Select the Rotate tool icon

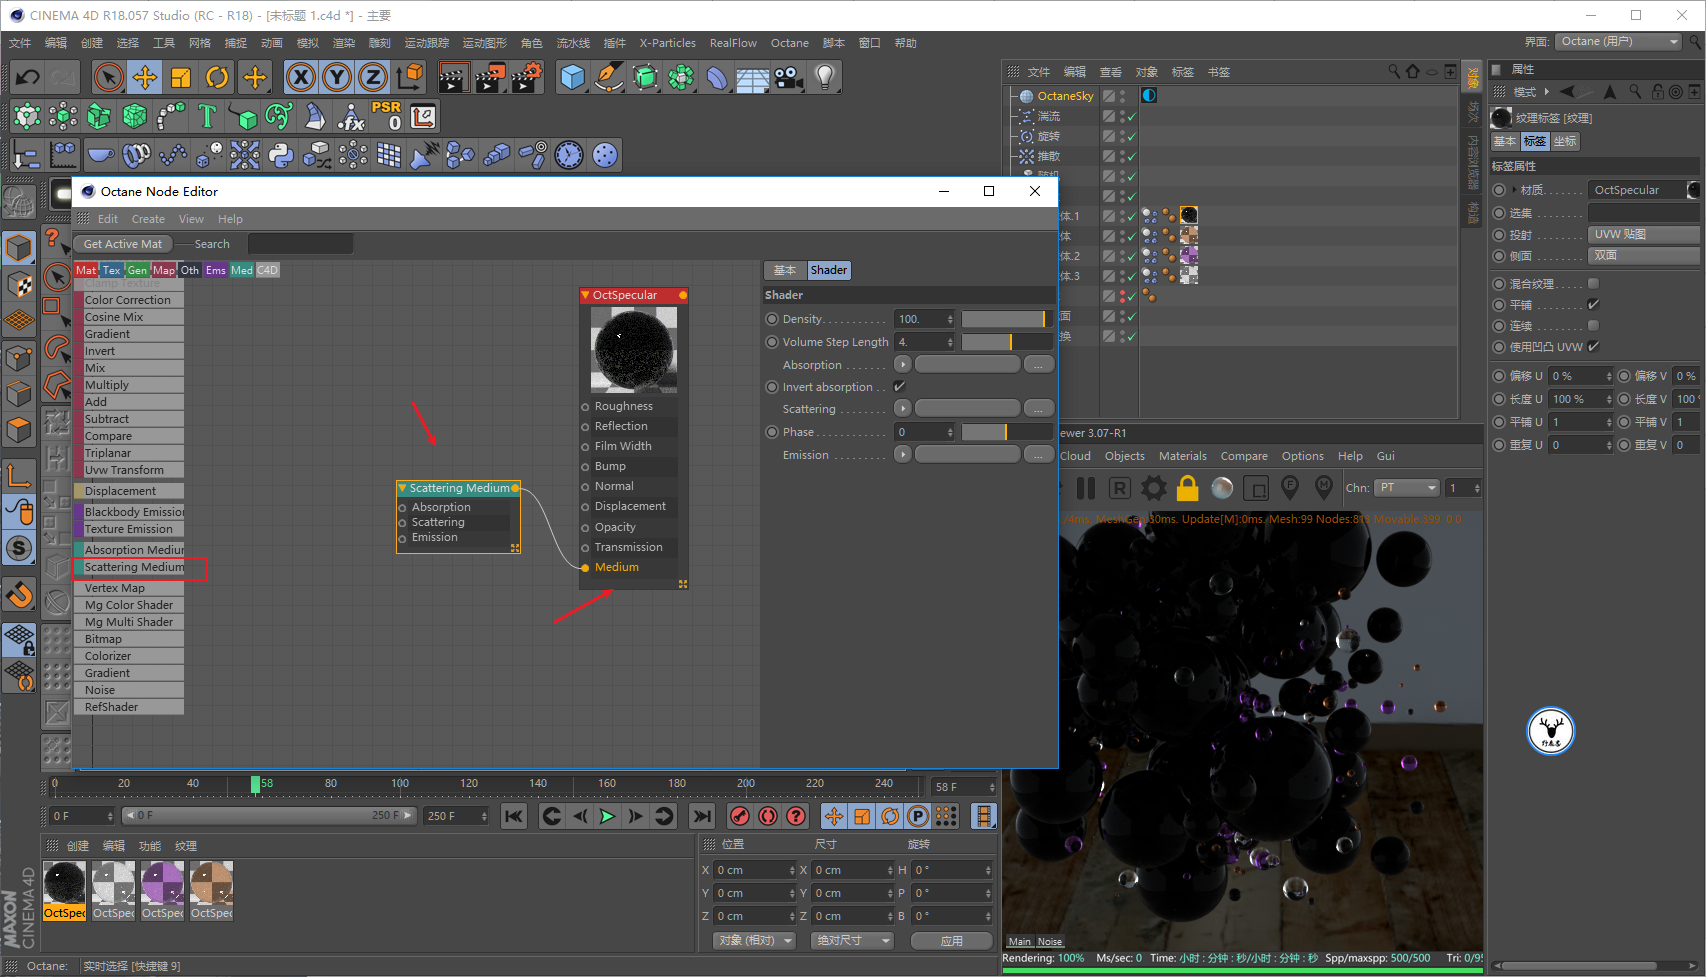[217, 78]
